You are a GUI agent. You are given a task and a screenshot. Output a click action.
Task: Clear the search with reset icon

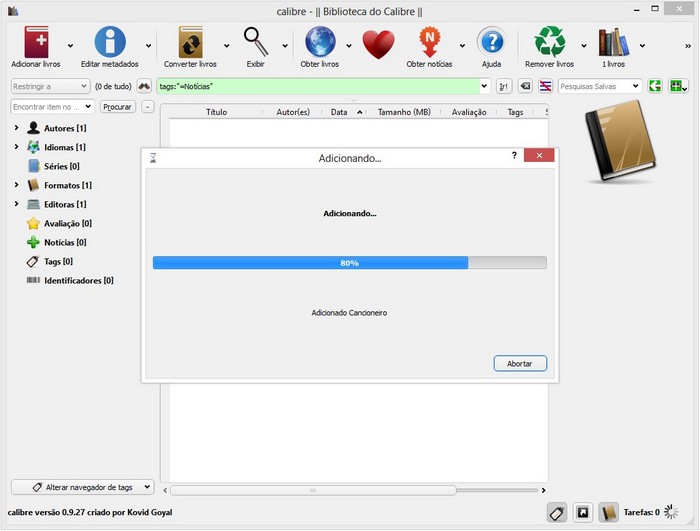point(525,86)
